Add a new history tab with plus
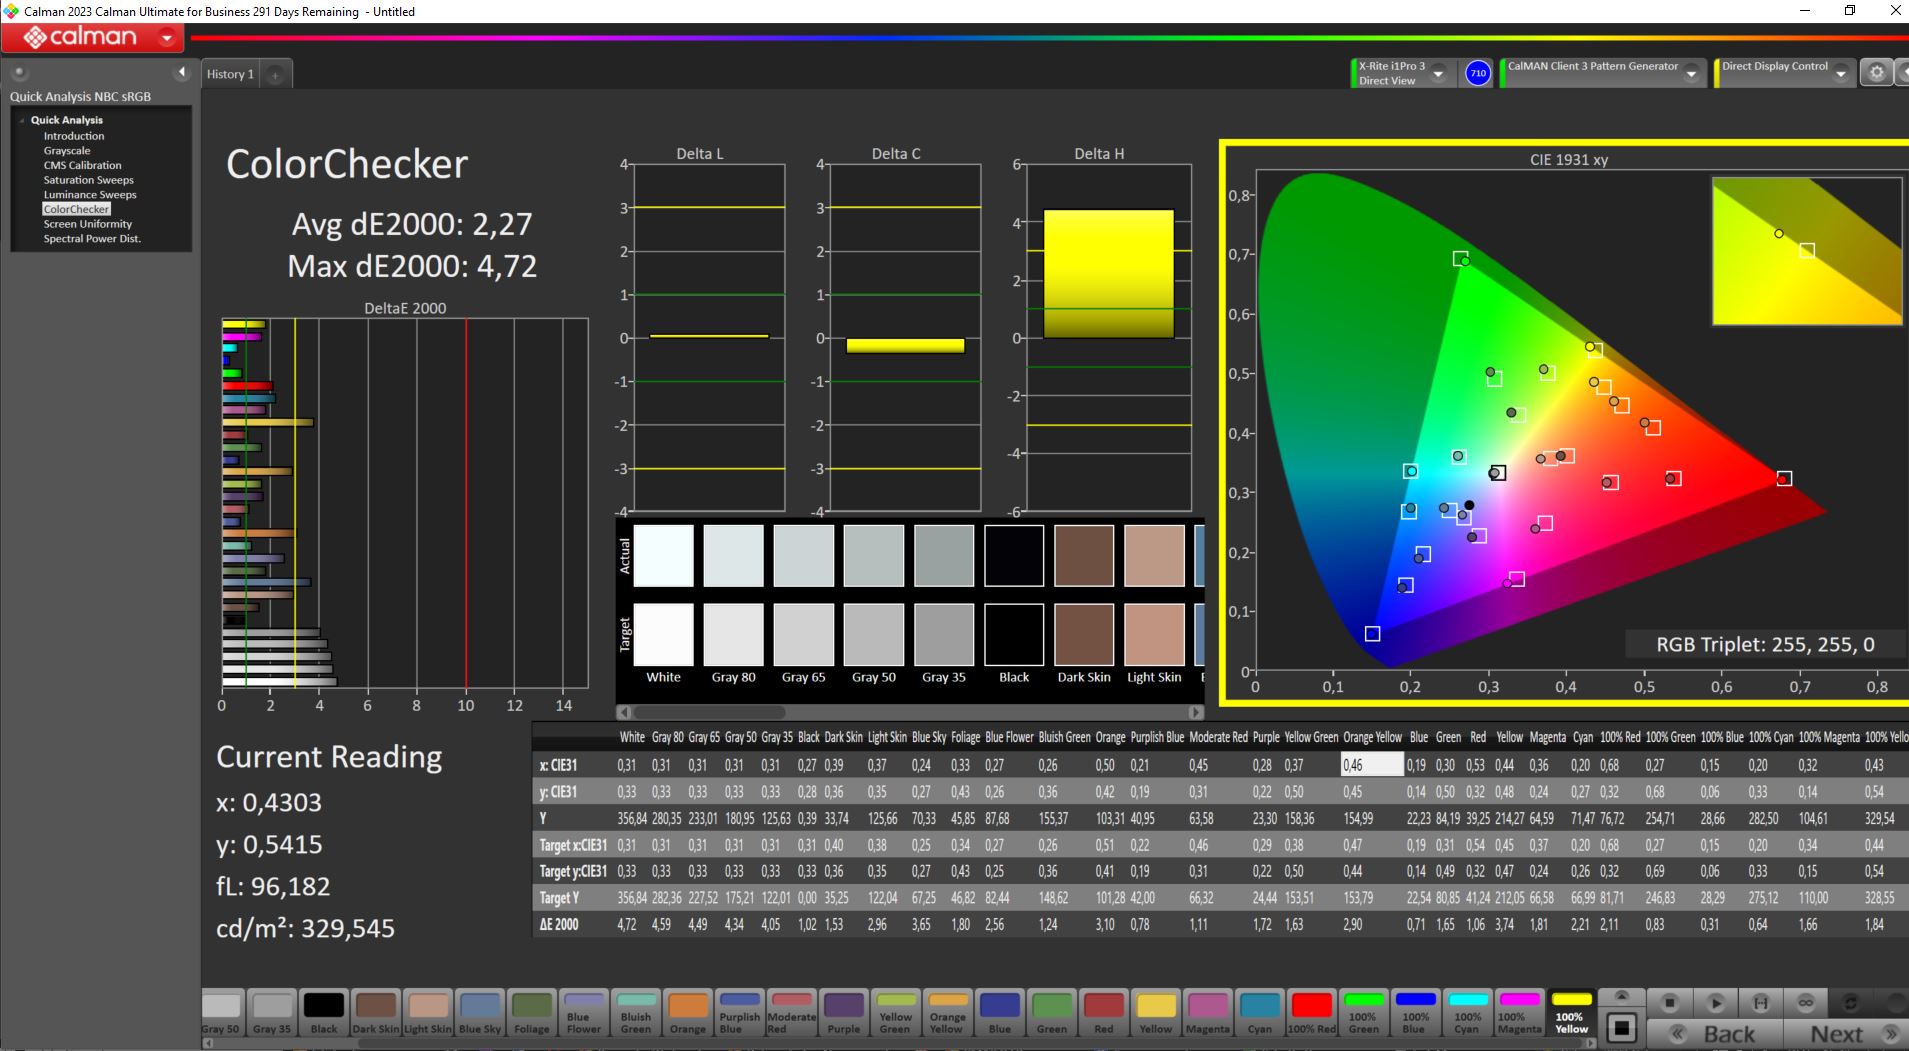 tap(275, 74)
